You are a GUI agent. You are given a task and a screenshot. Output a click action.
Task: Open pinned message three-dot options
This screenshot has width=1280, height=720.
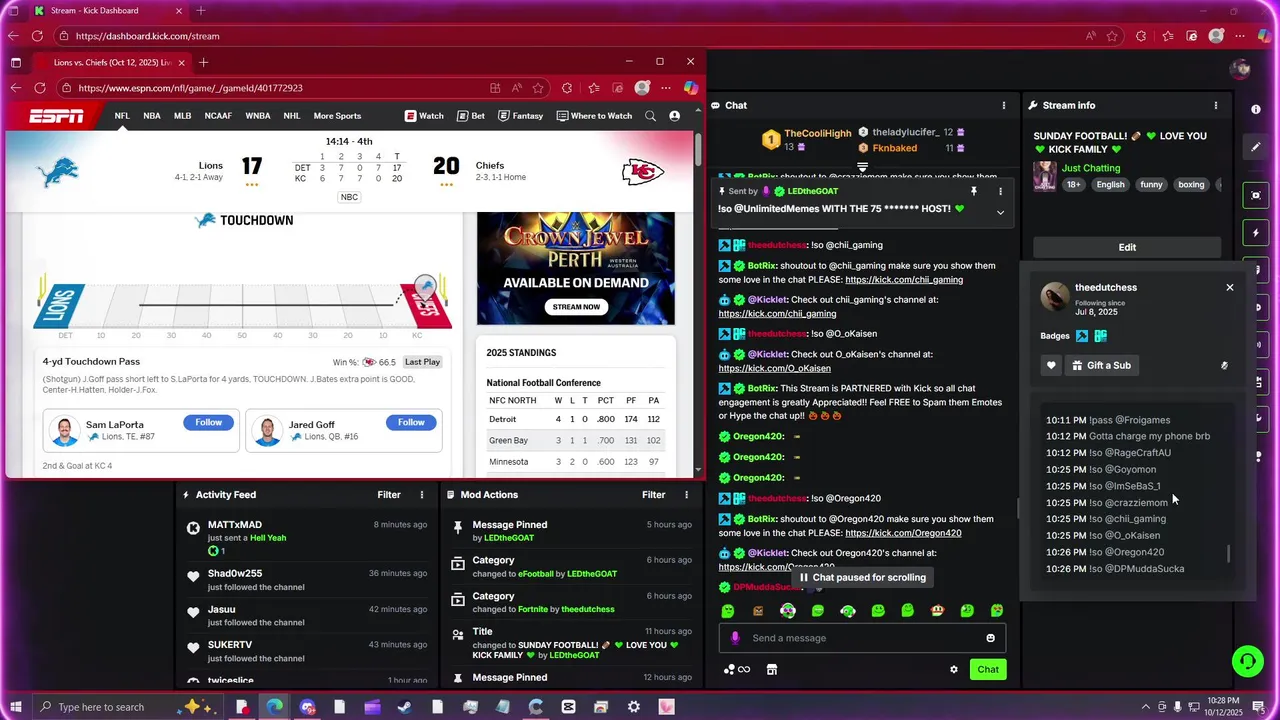pos(1000,191)
